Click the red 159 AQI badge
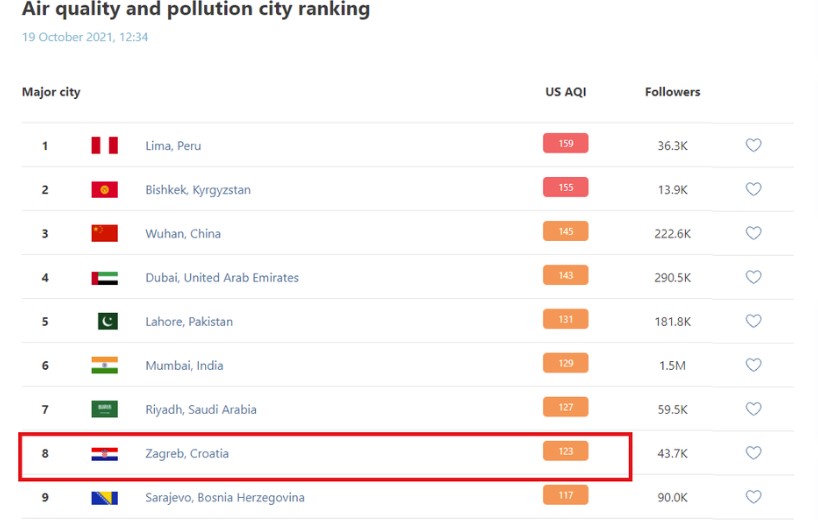 (565, 144)
